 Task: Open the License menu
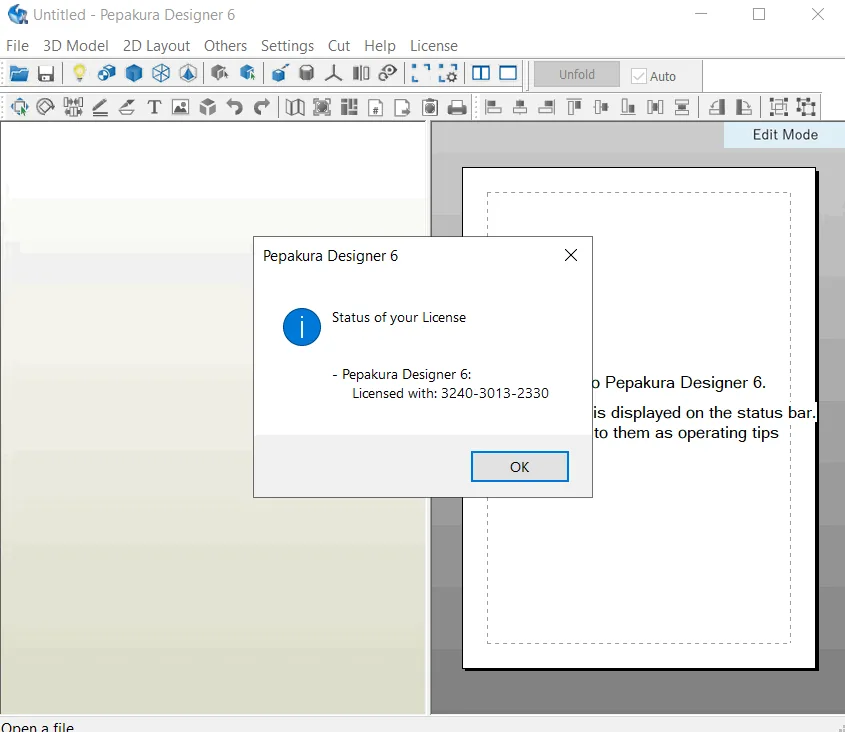point(434,46)
